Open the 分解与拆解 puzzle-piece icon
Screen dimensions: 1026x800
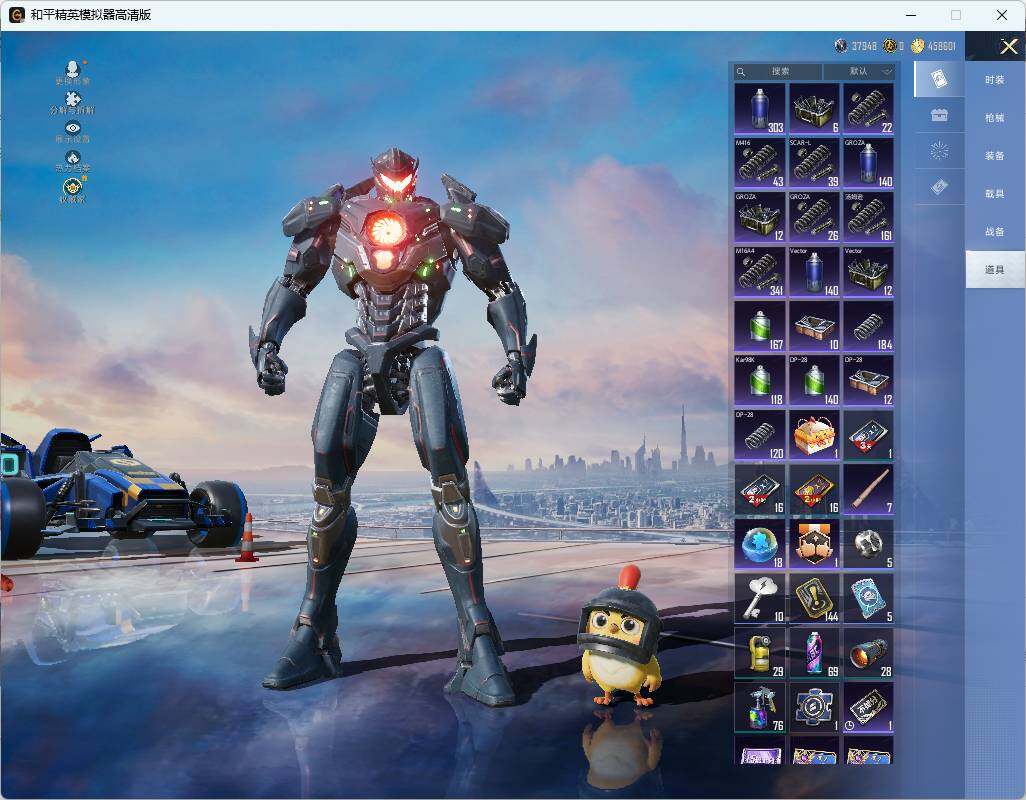73,98
